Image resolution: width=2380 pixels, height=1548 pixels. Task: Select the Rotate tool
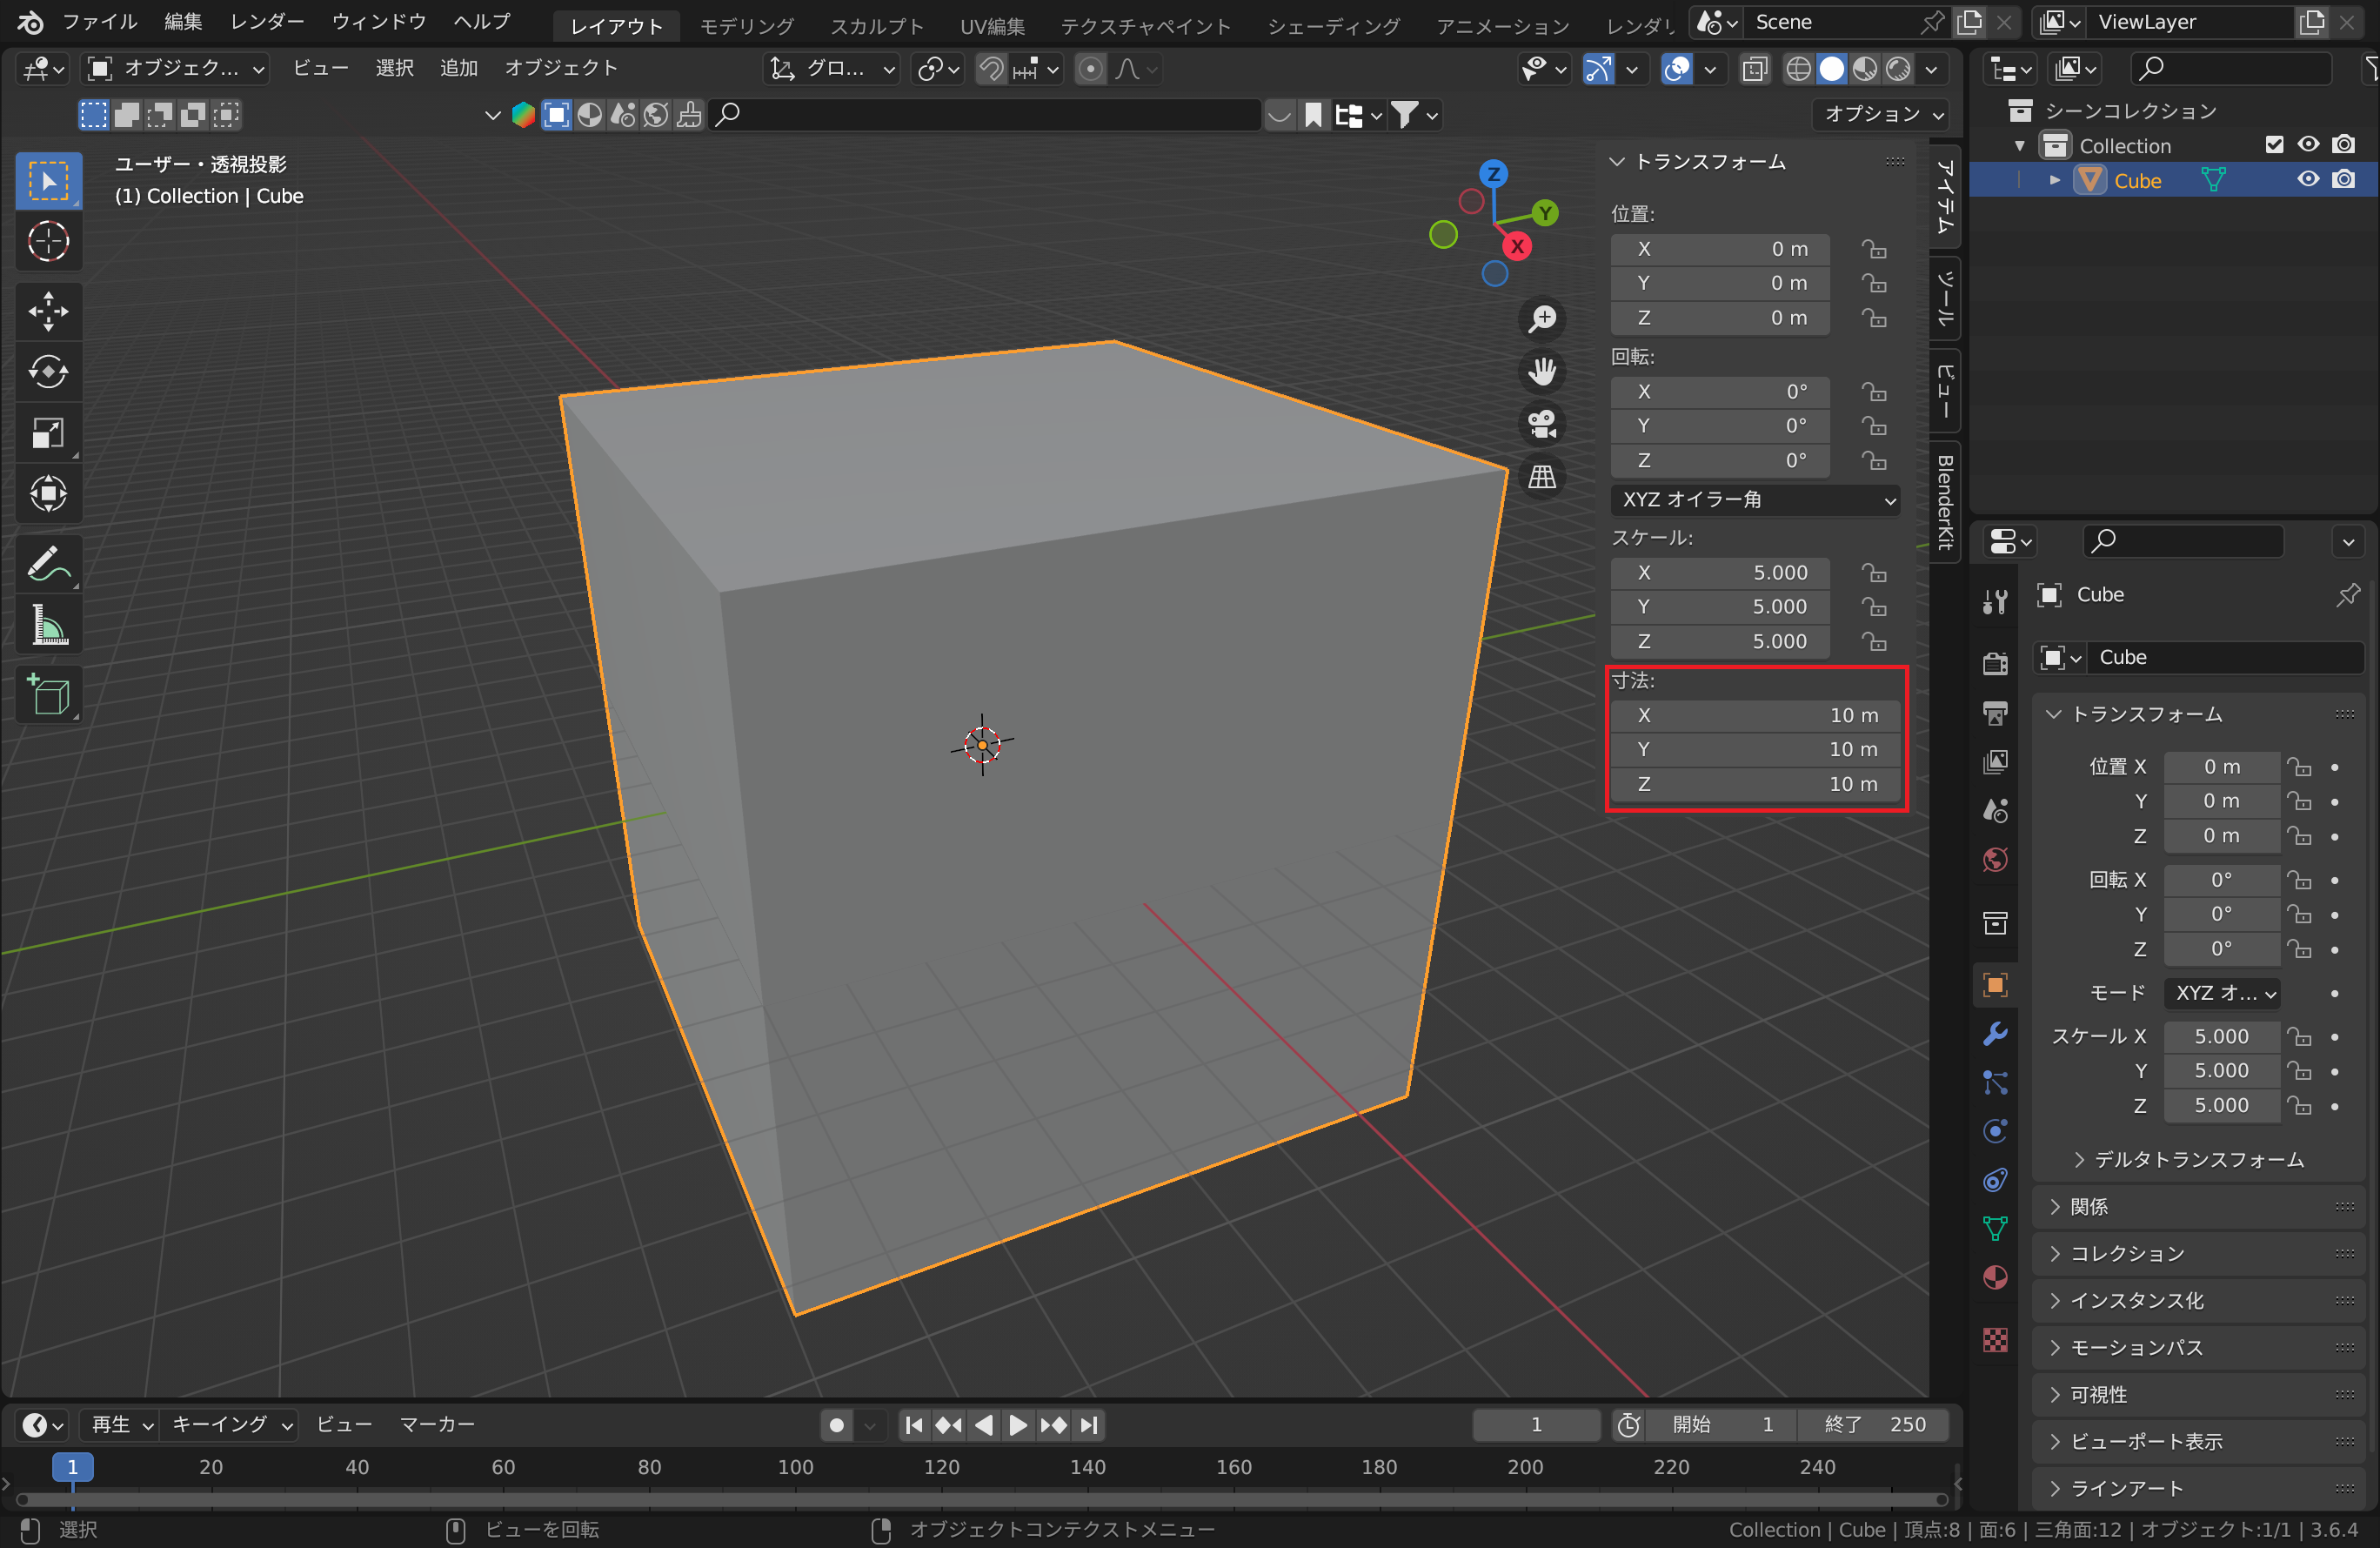pos(48,372)
